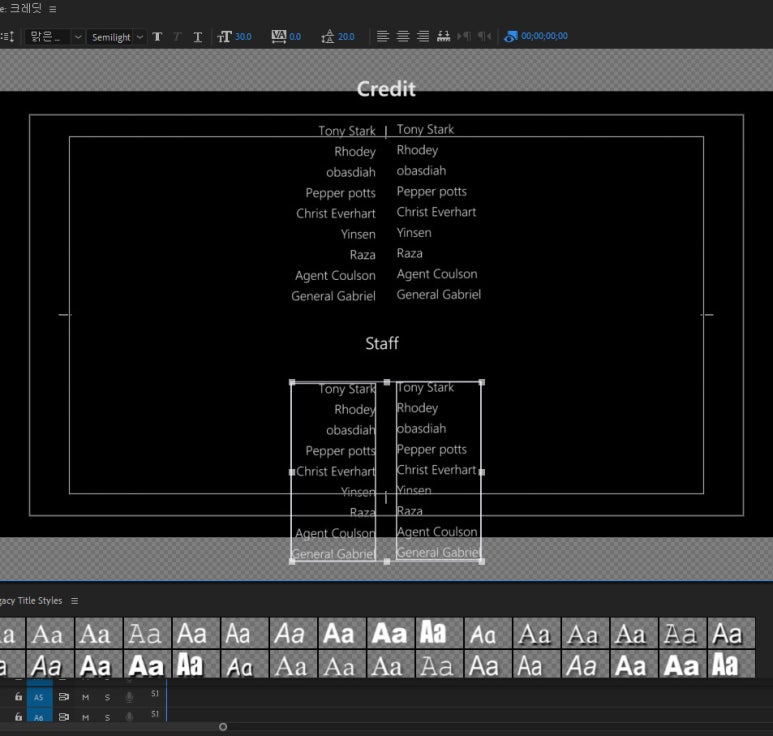
Task: Click the background video timecode 00;00;00;00
Action: click(544, 36)
